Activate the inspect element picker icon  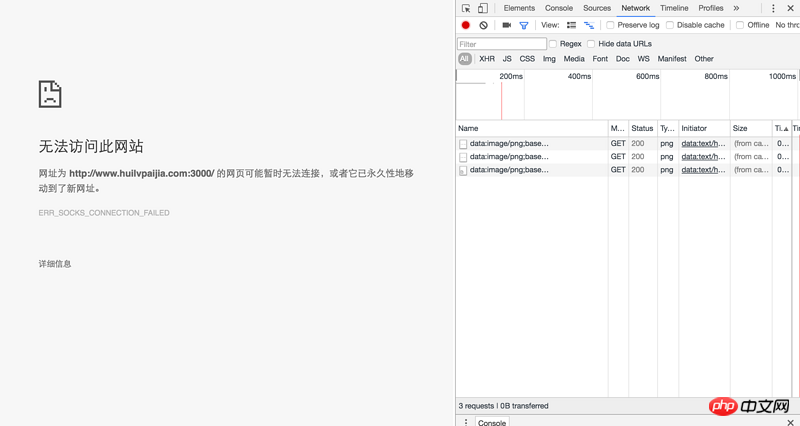466,8
